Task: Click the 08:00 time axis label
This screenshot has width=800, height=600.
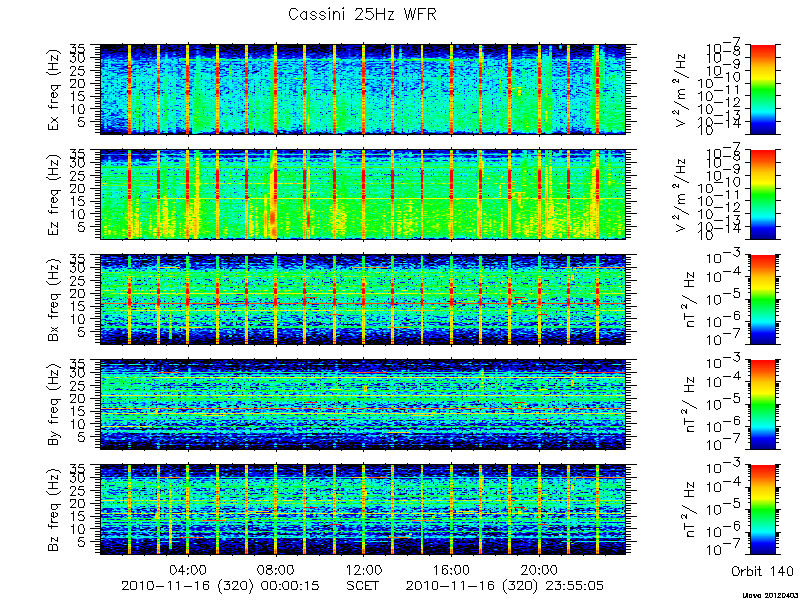Action: coord(276,569)
